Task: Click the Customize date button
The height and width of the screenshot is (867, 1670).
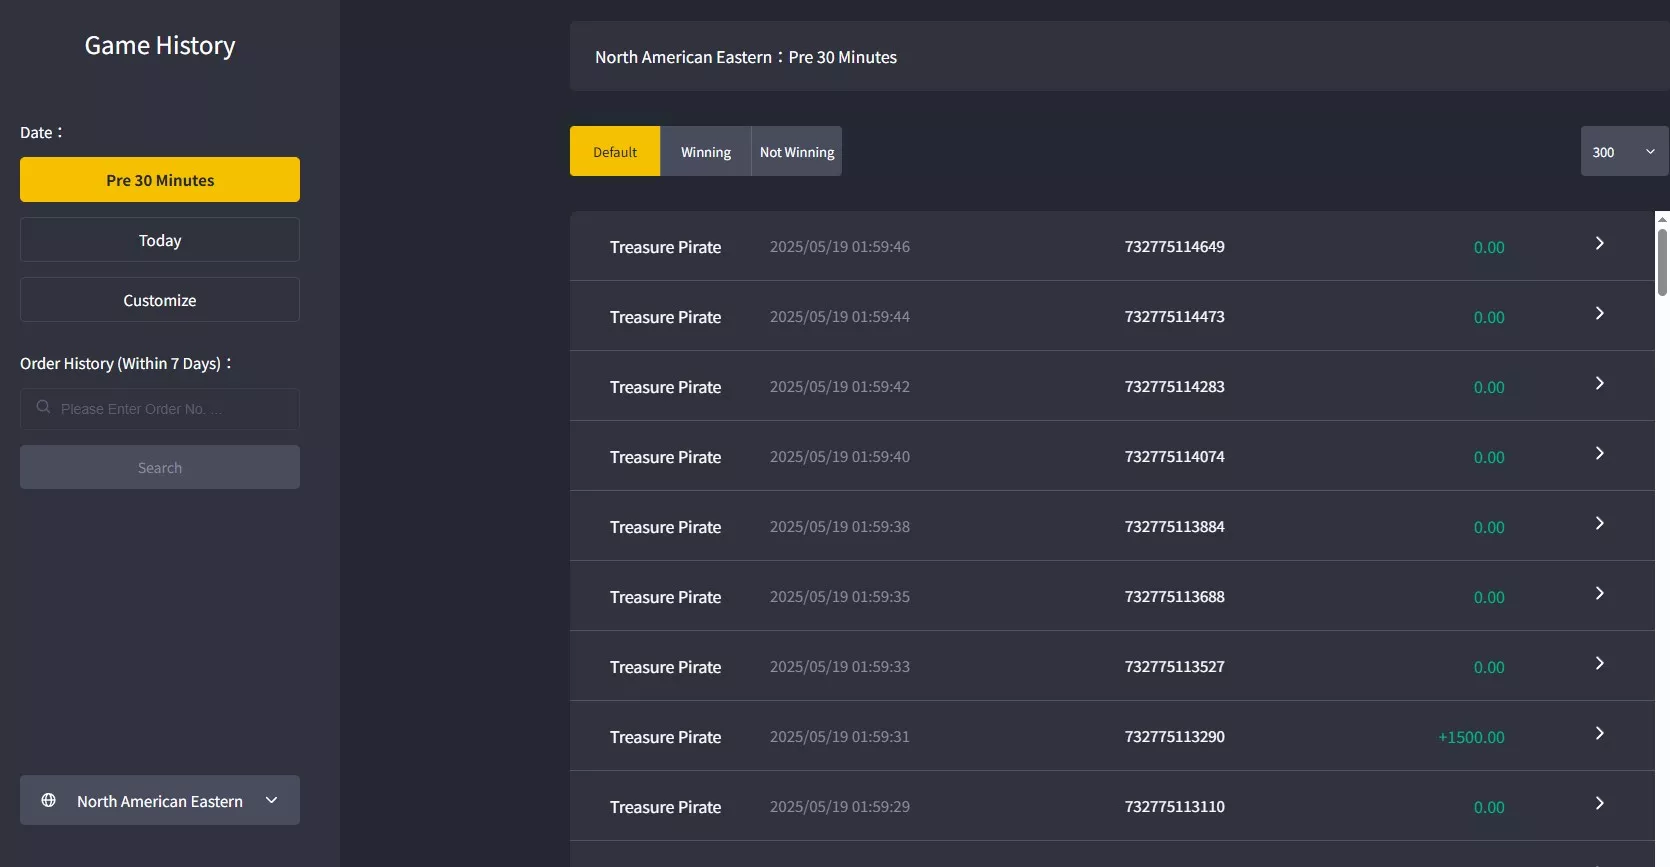Action: 160,300
